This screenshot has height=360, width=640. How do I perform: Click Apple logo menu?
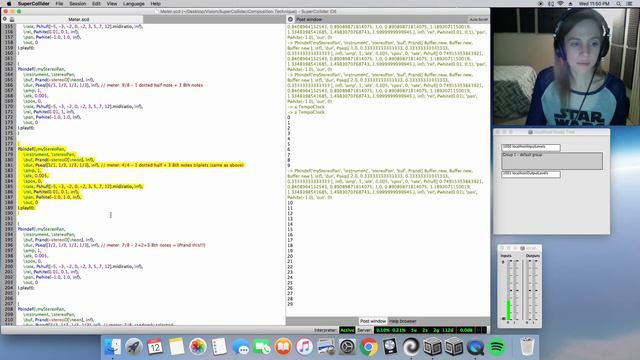pos(9,4)
